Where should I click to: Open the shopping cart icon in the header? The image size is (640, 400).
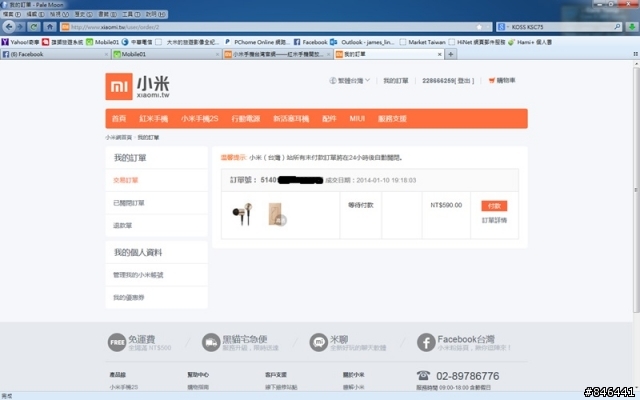[491, 81]
